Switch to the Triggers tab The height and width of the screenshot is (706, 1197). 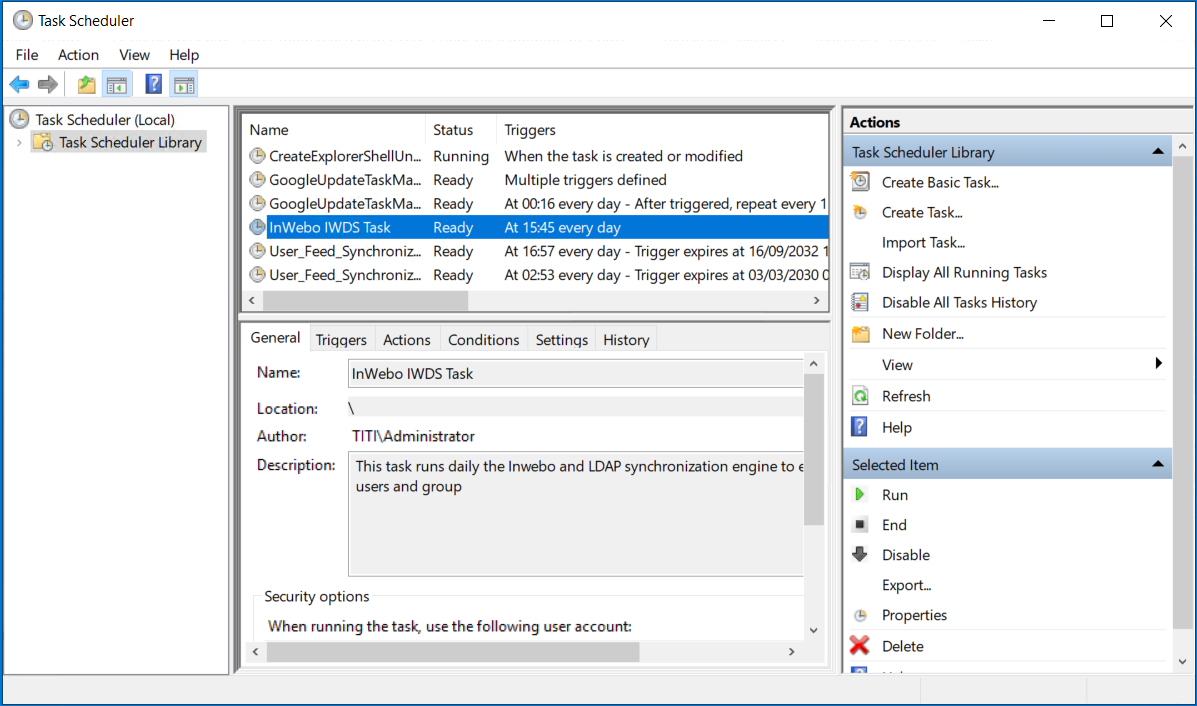(342, 340)
